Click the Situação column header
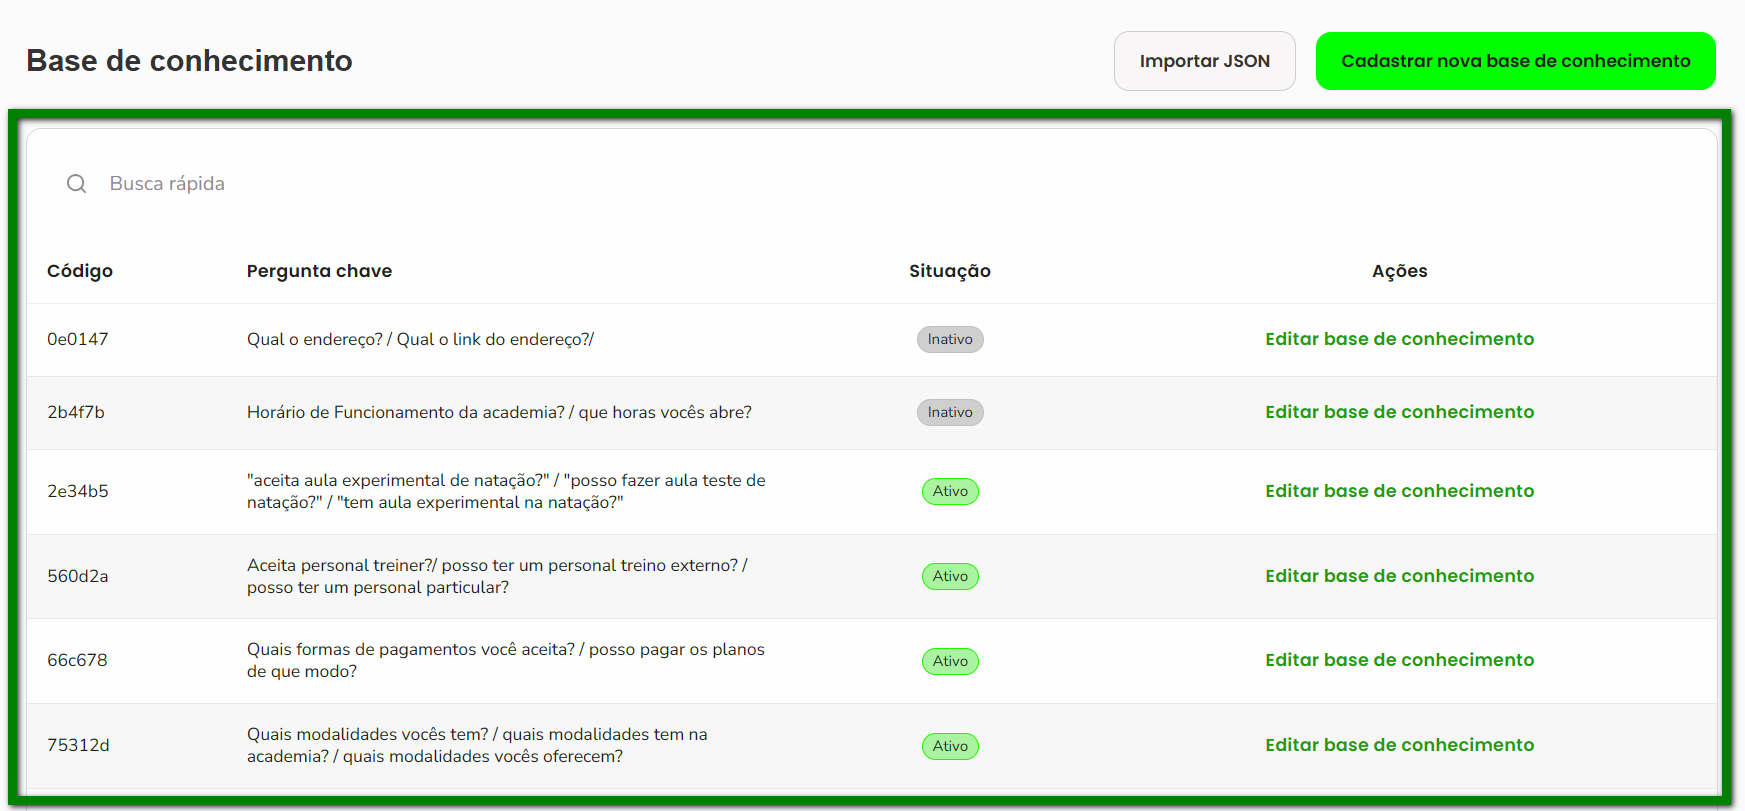The image size is (1745, 811). pos(949,271)
